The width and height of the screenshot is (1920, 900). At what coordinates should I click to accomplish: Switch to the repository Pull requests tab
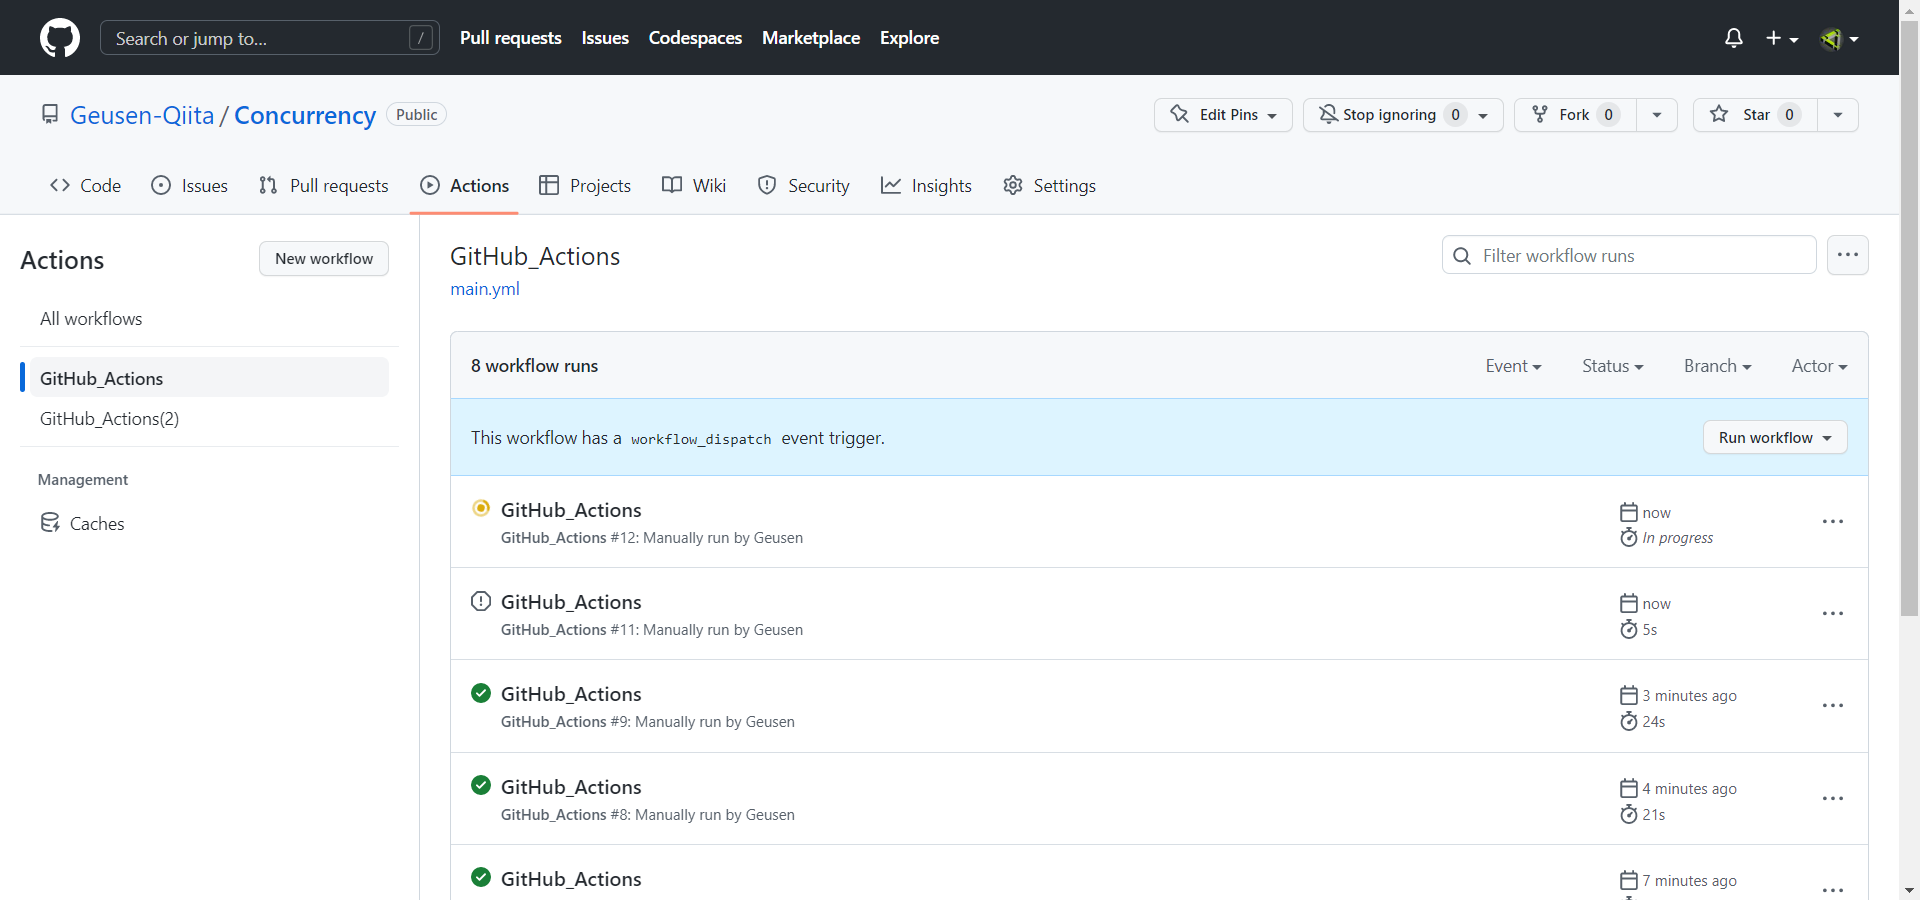click(323, 185)
